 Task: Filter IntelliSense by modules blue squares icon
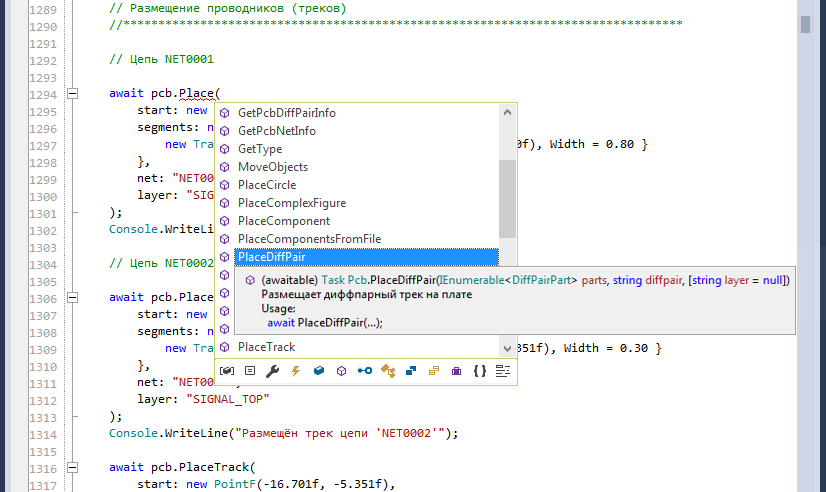coord(411,371)
